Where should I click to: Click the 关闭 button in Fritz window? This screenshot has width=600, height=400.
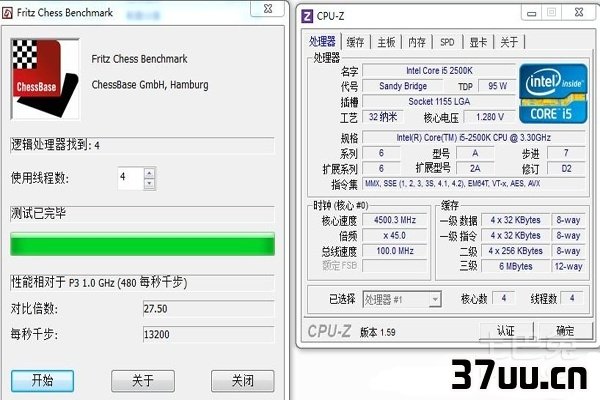click(x=243, y=380)
